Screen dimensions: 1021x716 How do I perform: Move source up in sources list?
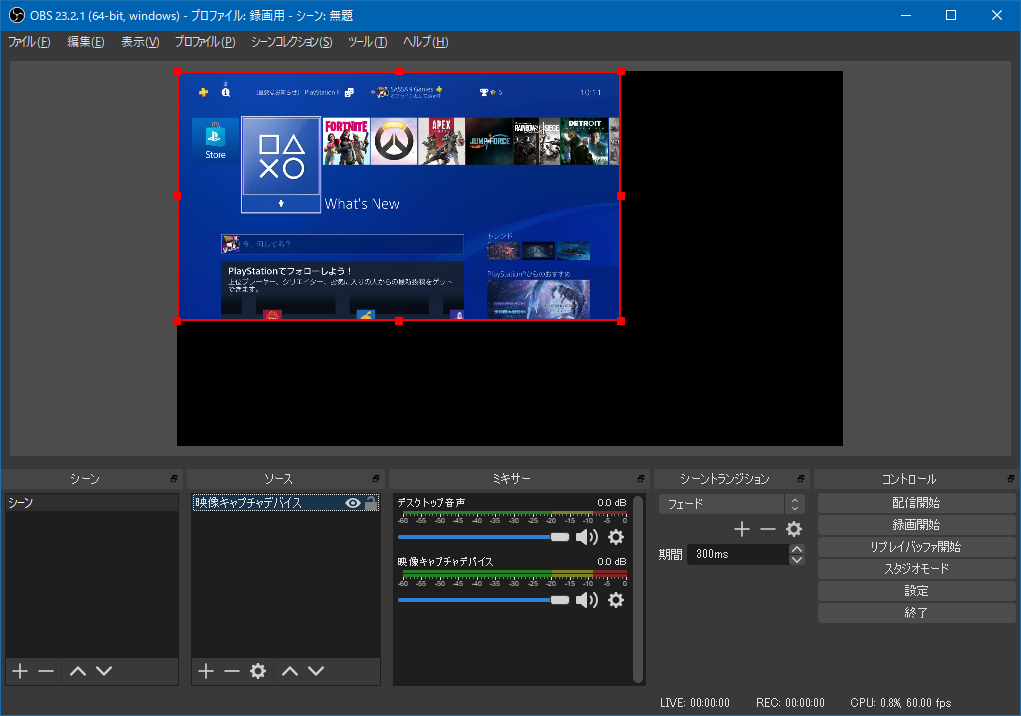coord(290,671)
